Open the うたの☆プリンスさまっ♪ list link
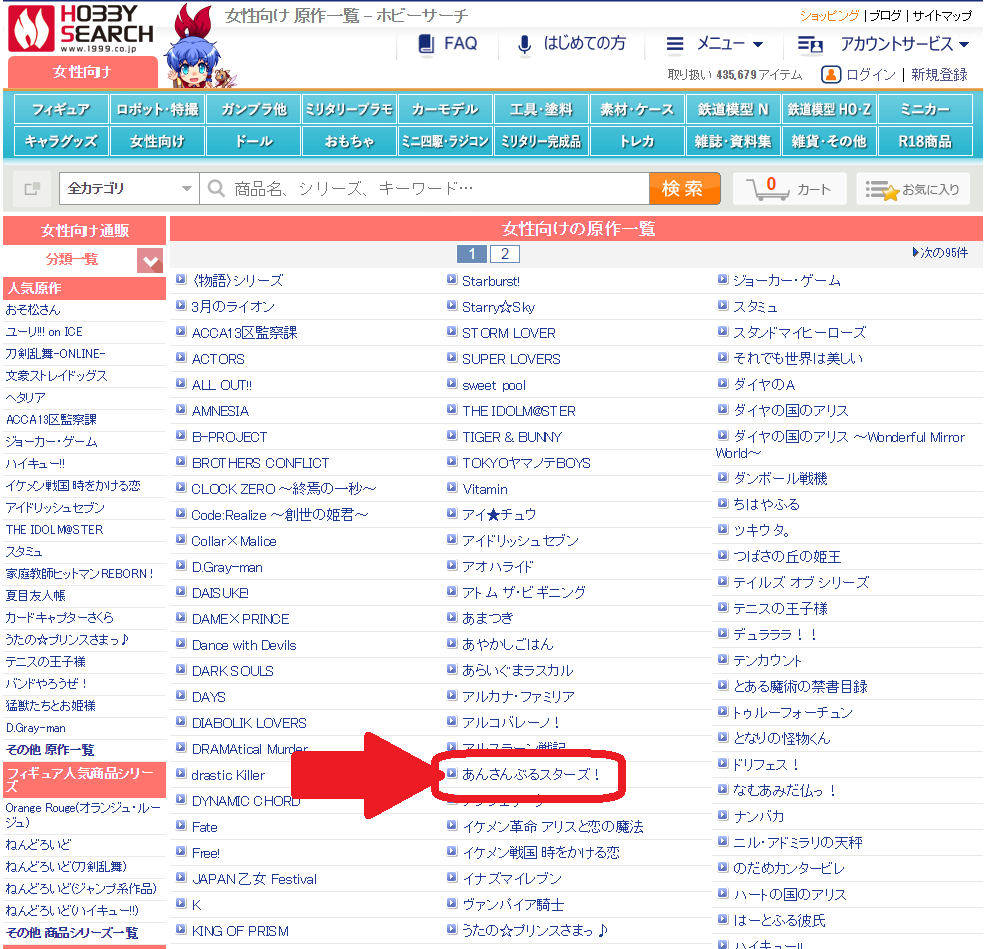This screenshot has width=987, height=949. click(535, 930)
